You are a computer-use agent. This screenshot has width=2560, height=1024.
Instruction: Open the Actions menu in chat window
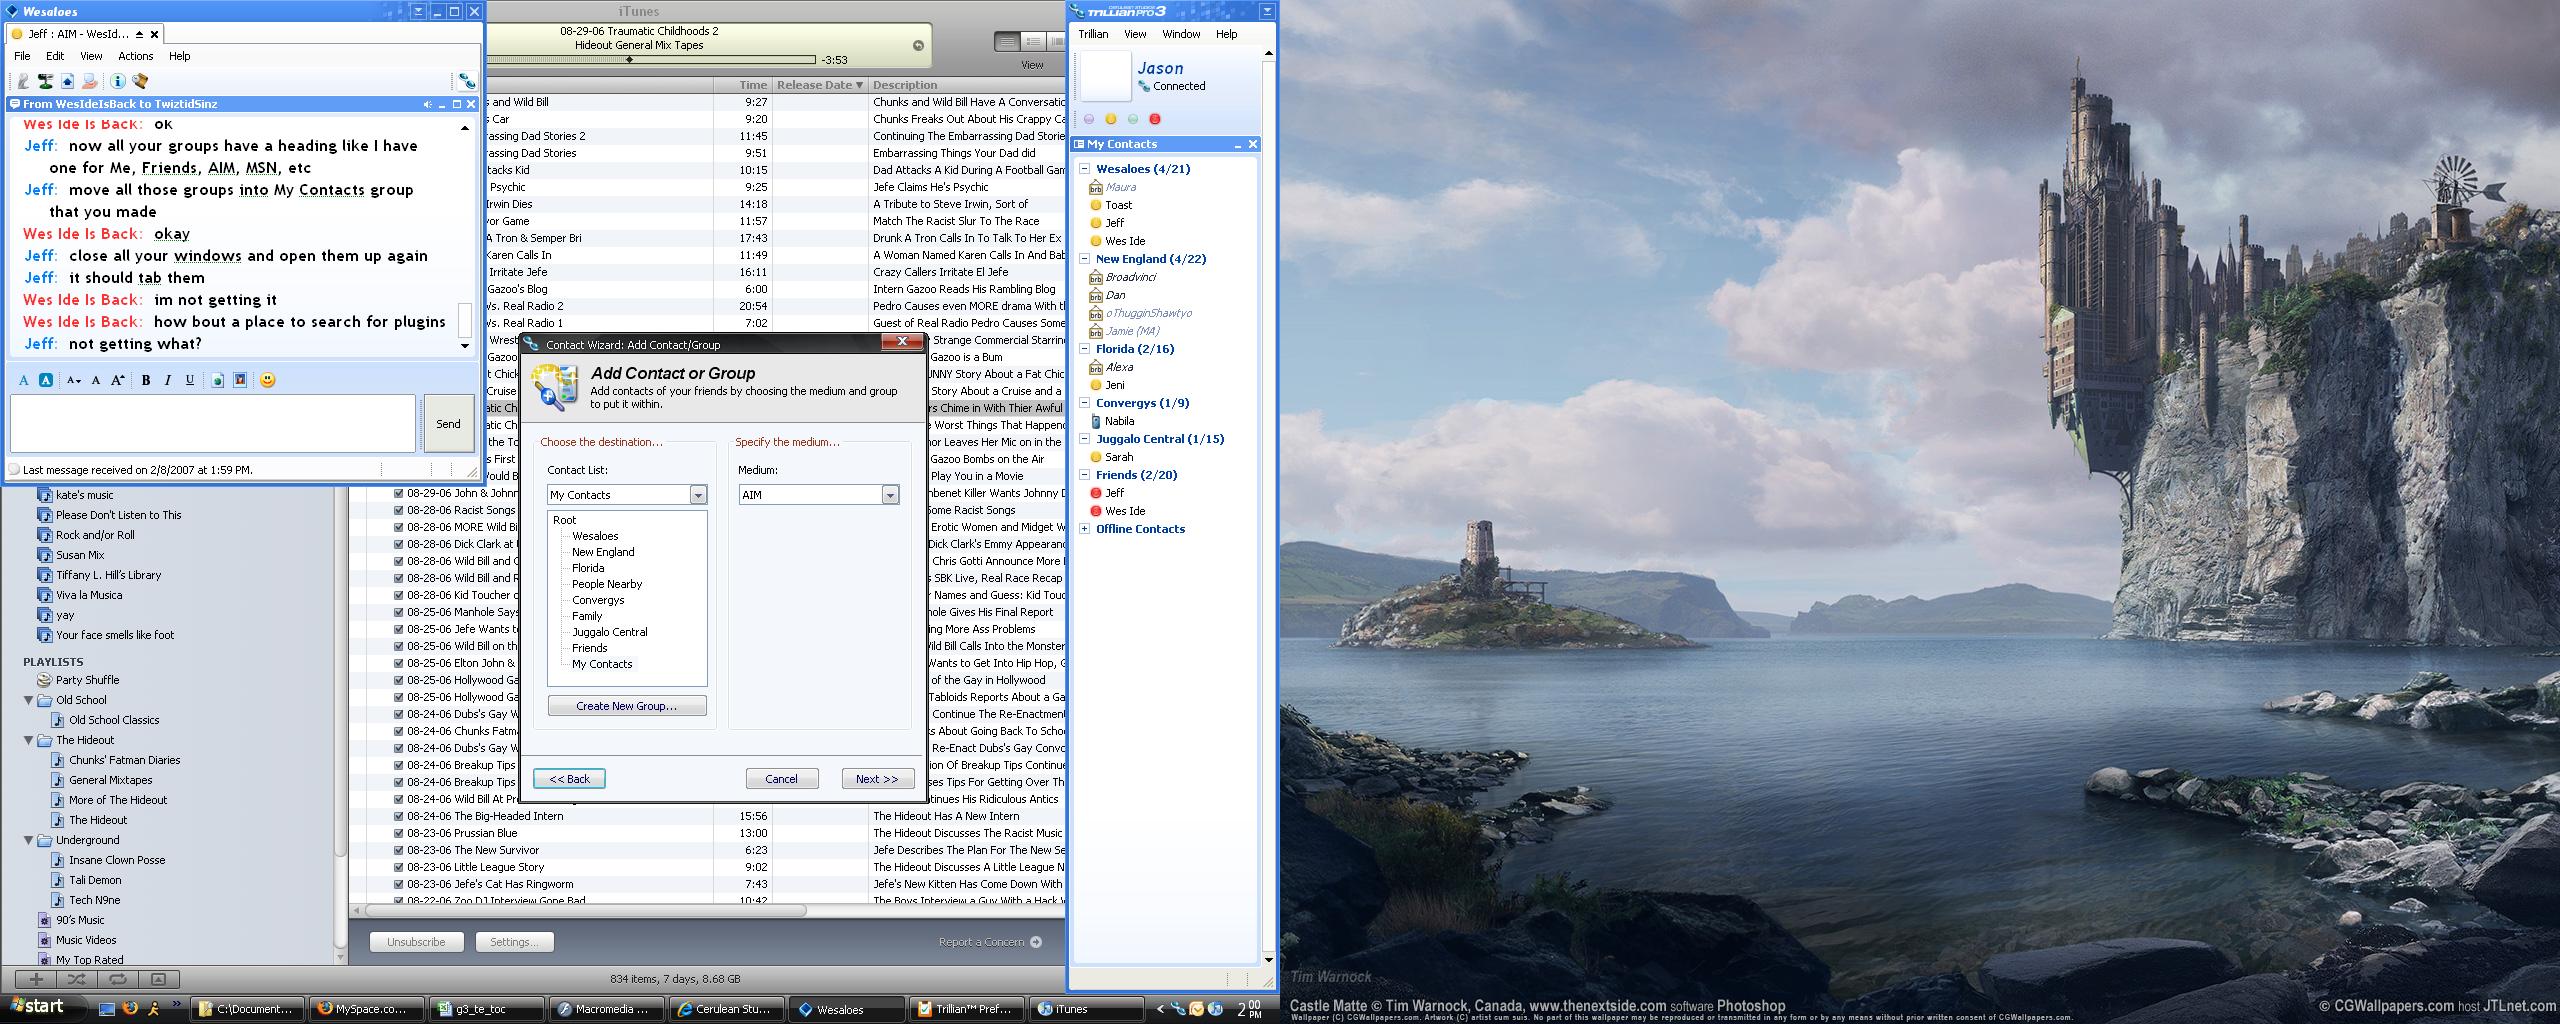click(x=135, y=56)
